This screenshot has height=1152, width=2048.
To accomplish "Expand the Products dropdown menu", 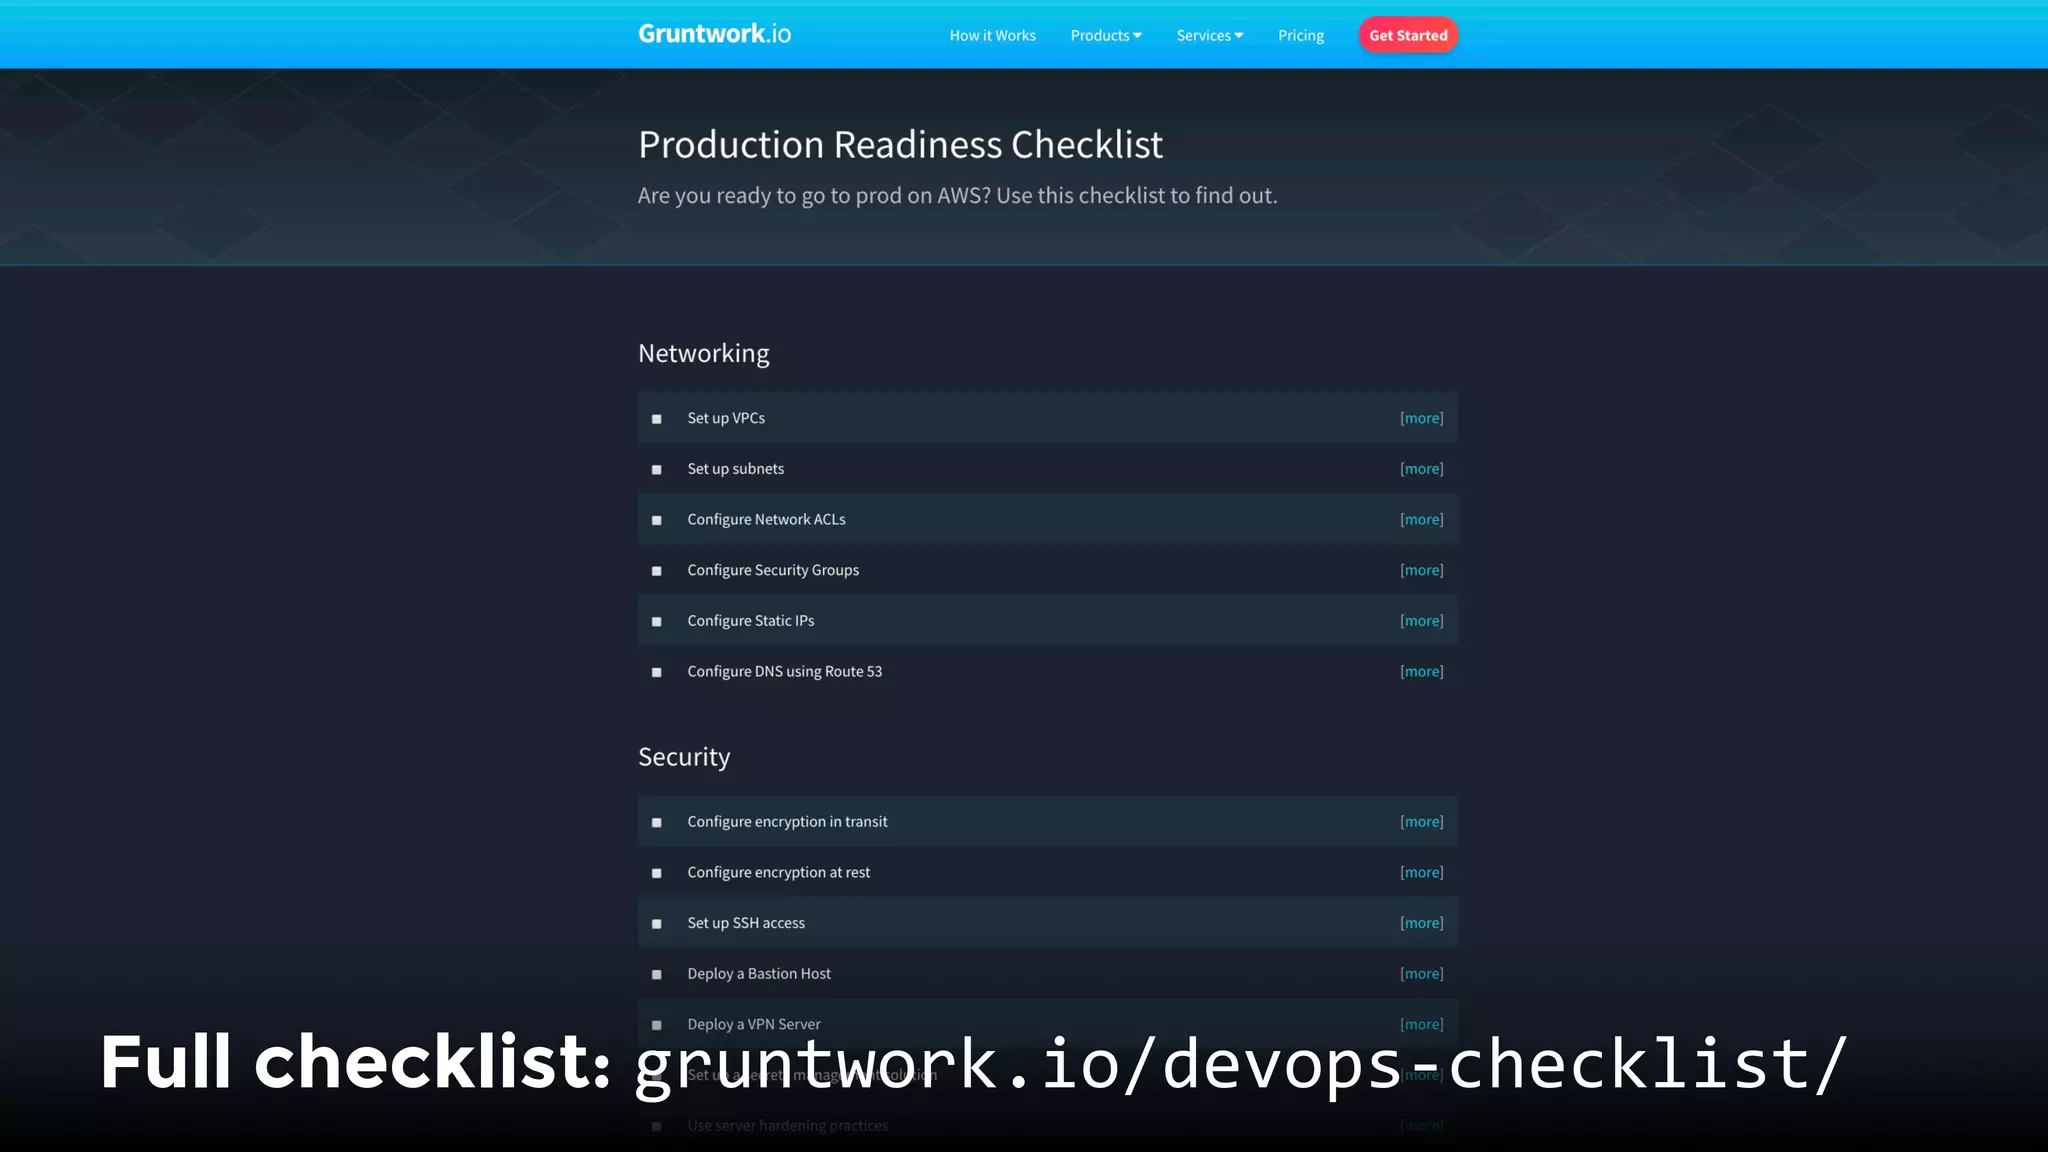I will (x=1105, y=35).
